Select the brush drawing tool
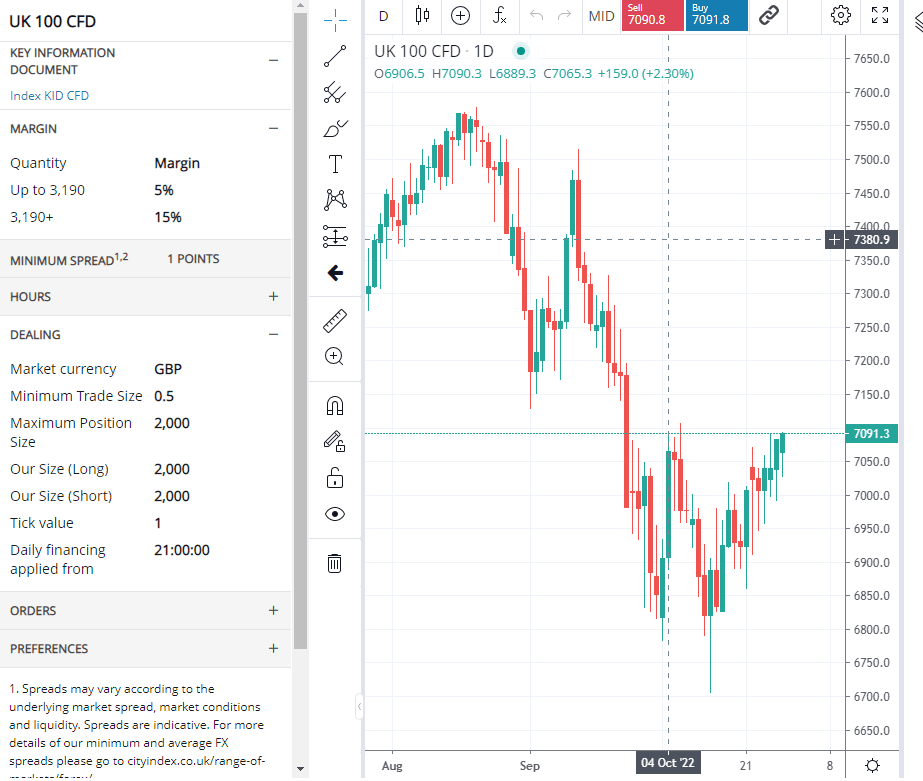 coord(335,129)
